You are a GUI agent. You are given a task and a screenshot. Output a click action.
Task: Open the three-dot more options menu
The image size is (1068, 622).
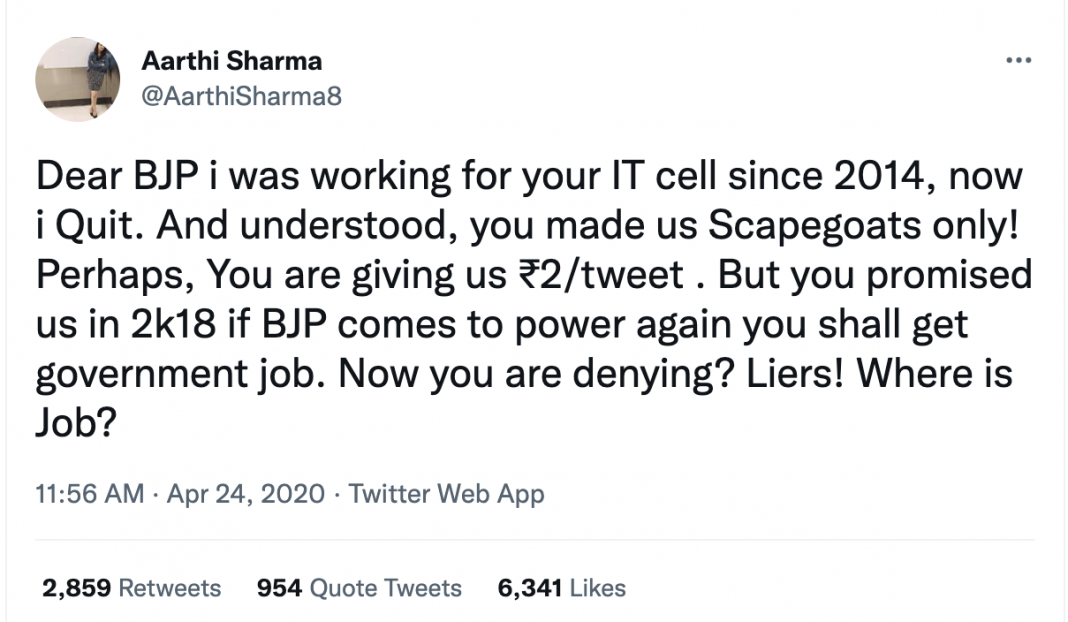[x=1018, y=62]
